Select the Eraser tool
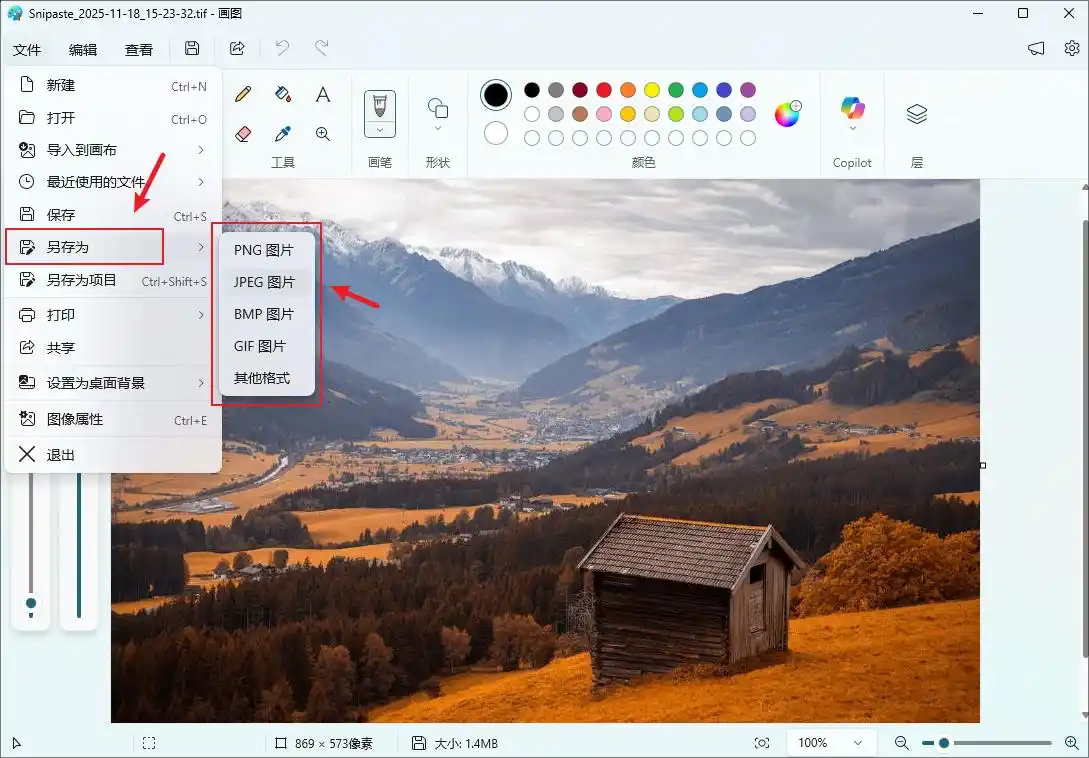 point(243,133)
